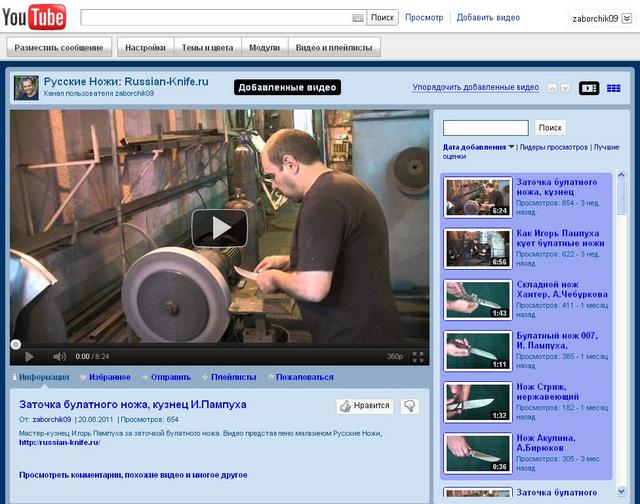This screenshot has height=504, width=640.
Task: Click the thumbs-down dislike button
Action: [409, 406]
